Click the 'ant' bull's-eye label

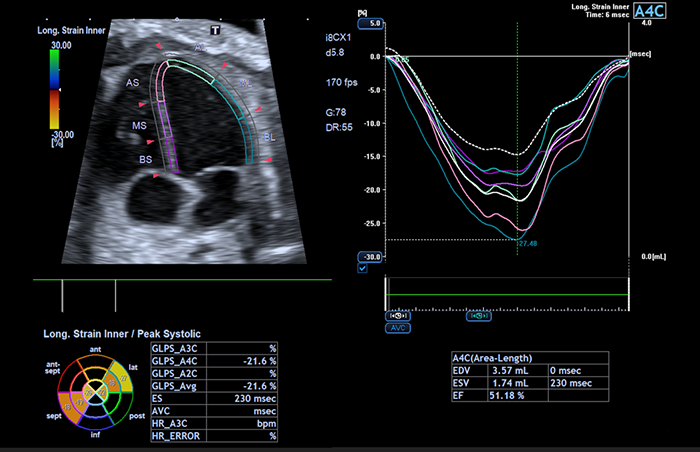click(x=96, y=349)
